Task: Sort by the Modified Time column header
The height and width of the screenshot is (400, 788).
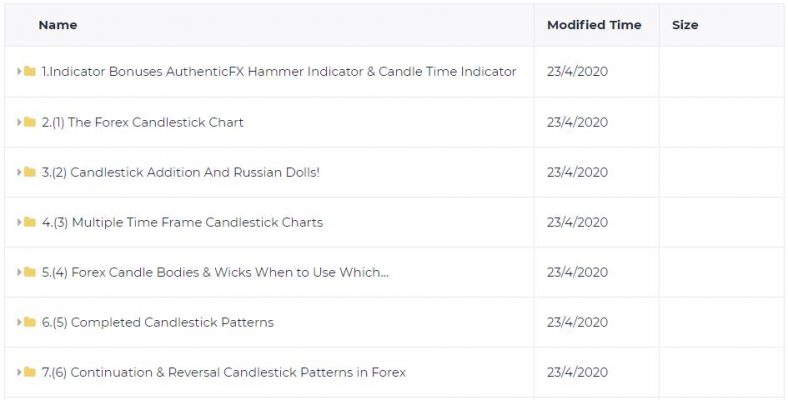Action: click(594, 25)
